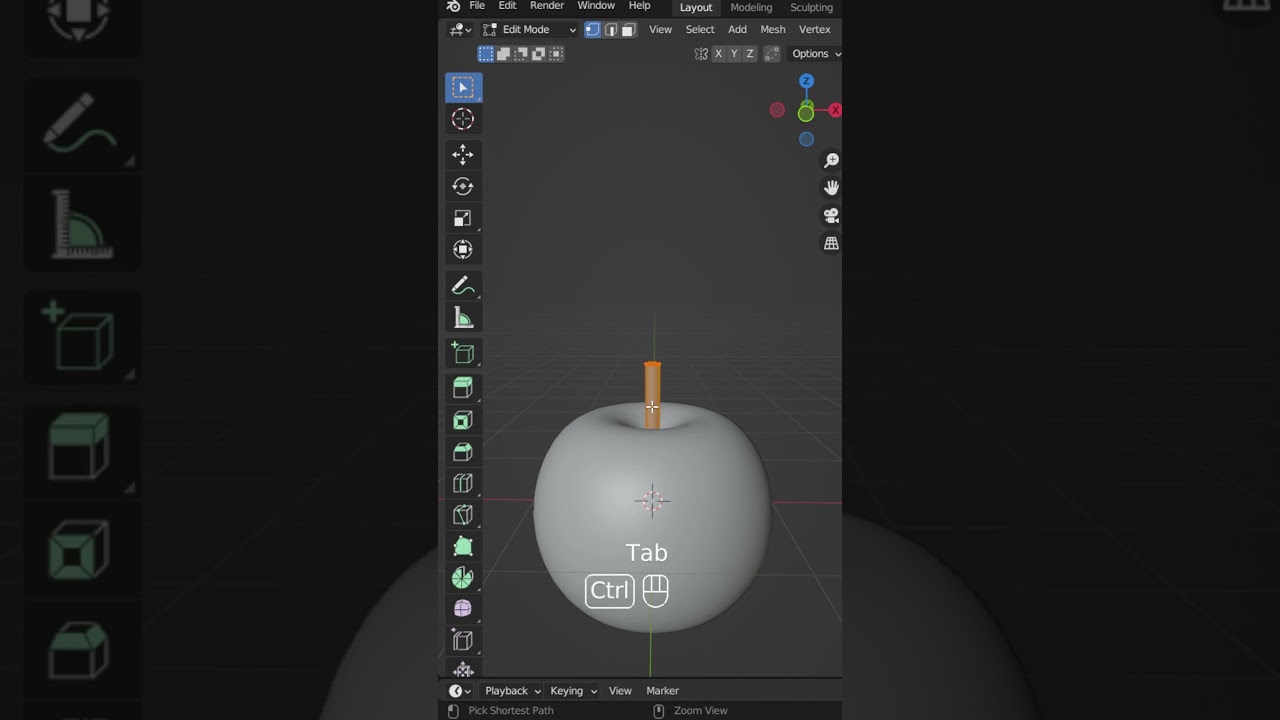Image resolution: width=1280 pixels, height=720 pixels.
Task: Open the Edit Mode dropdown
Action: [x=529, y=29]
